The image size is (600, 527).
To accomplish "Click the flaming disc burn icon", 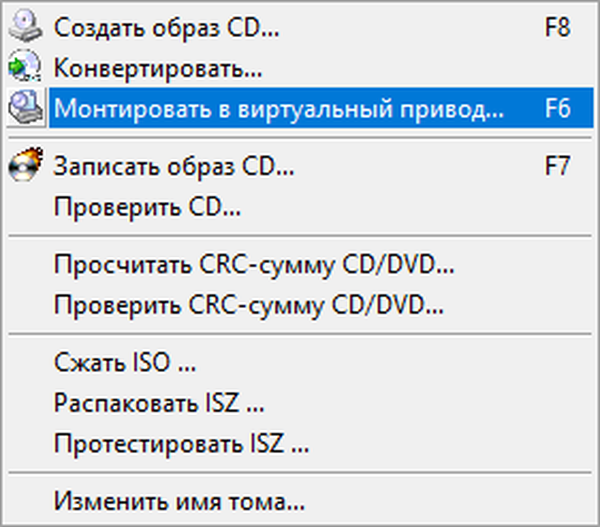I will coord(26,164).
